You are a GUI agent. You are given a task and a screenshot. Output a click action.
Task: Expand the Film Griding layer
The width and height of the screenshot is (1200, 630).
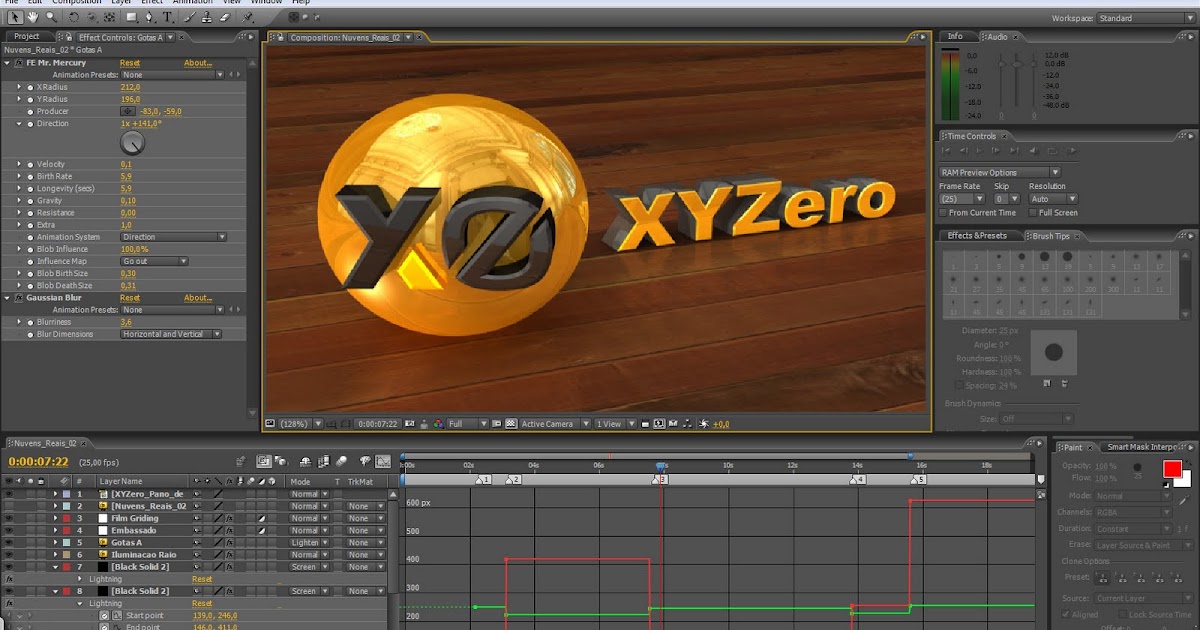(x=56, y=518)
